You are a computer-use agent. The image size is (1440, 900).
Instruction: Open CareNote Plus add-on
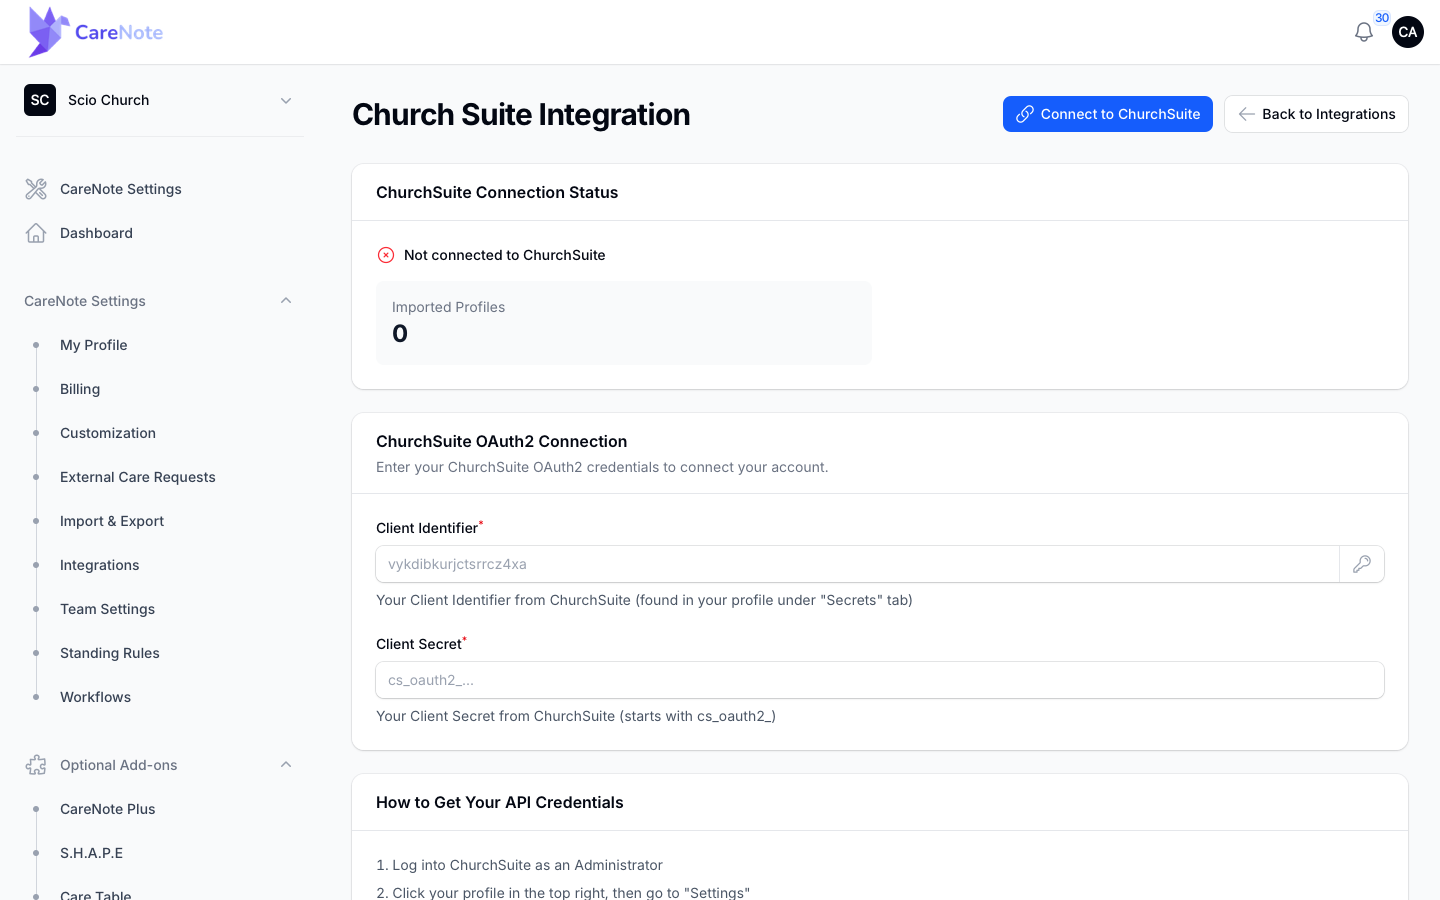(x=108, y=809)
